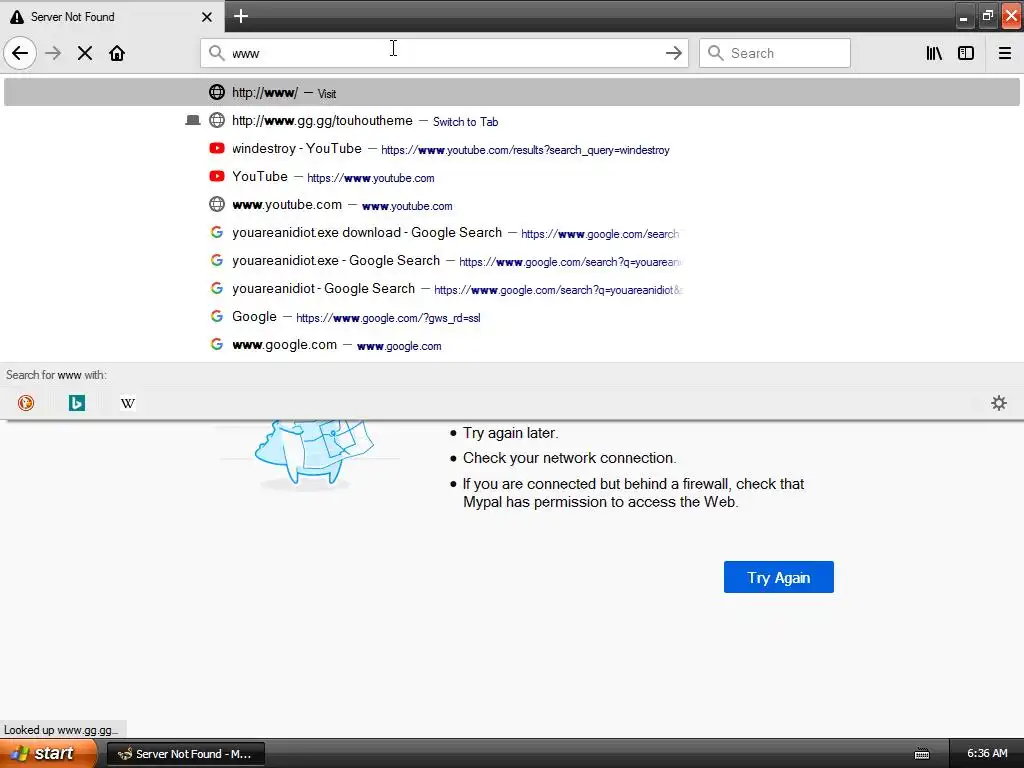Switch to the www.gg.gg/touhoutheme tab suggestion
This screenshot has width=1024, height=768.
pyautogui.click(x=512, y=120)
